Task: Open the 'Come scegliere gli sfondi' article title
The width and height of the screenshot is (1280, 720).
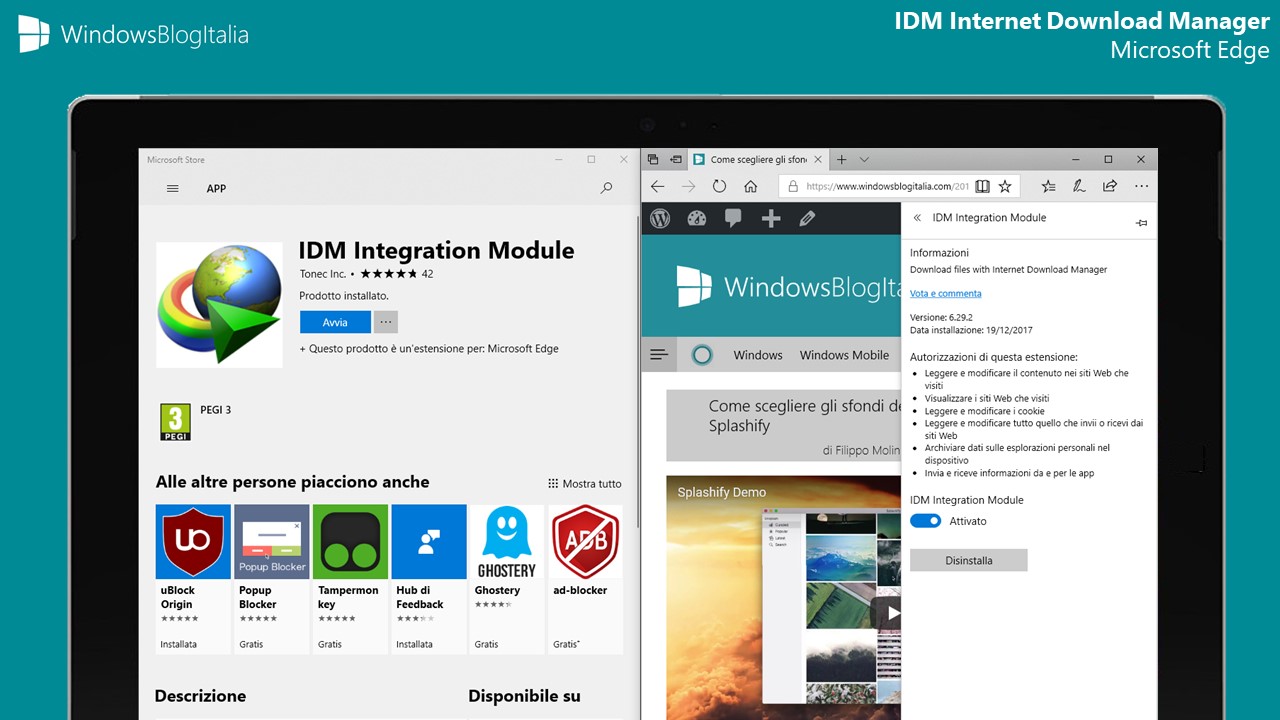Action: 804,416
